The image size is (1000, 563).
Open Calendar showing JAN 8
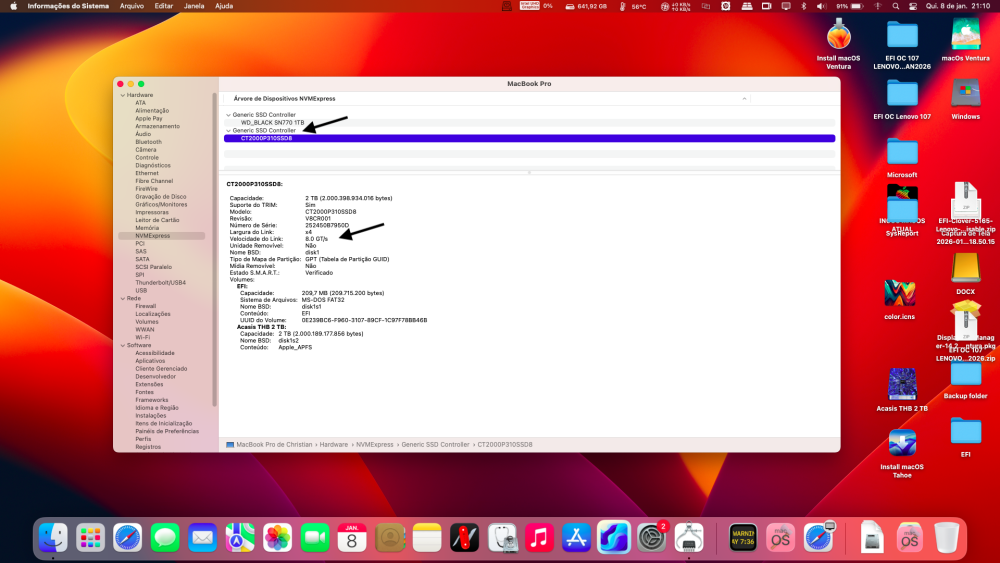[x=352, y=538]
